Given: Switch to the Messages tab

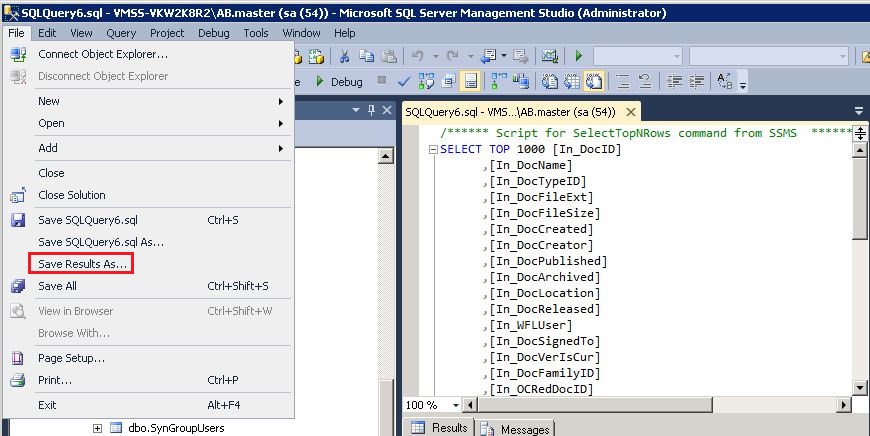Looking at the screenshot, I should coord(514,429).
